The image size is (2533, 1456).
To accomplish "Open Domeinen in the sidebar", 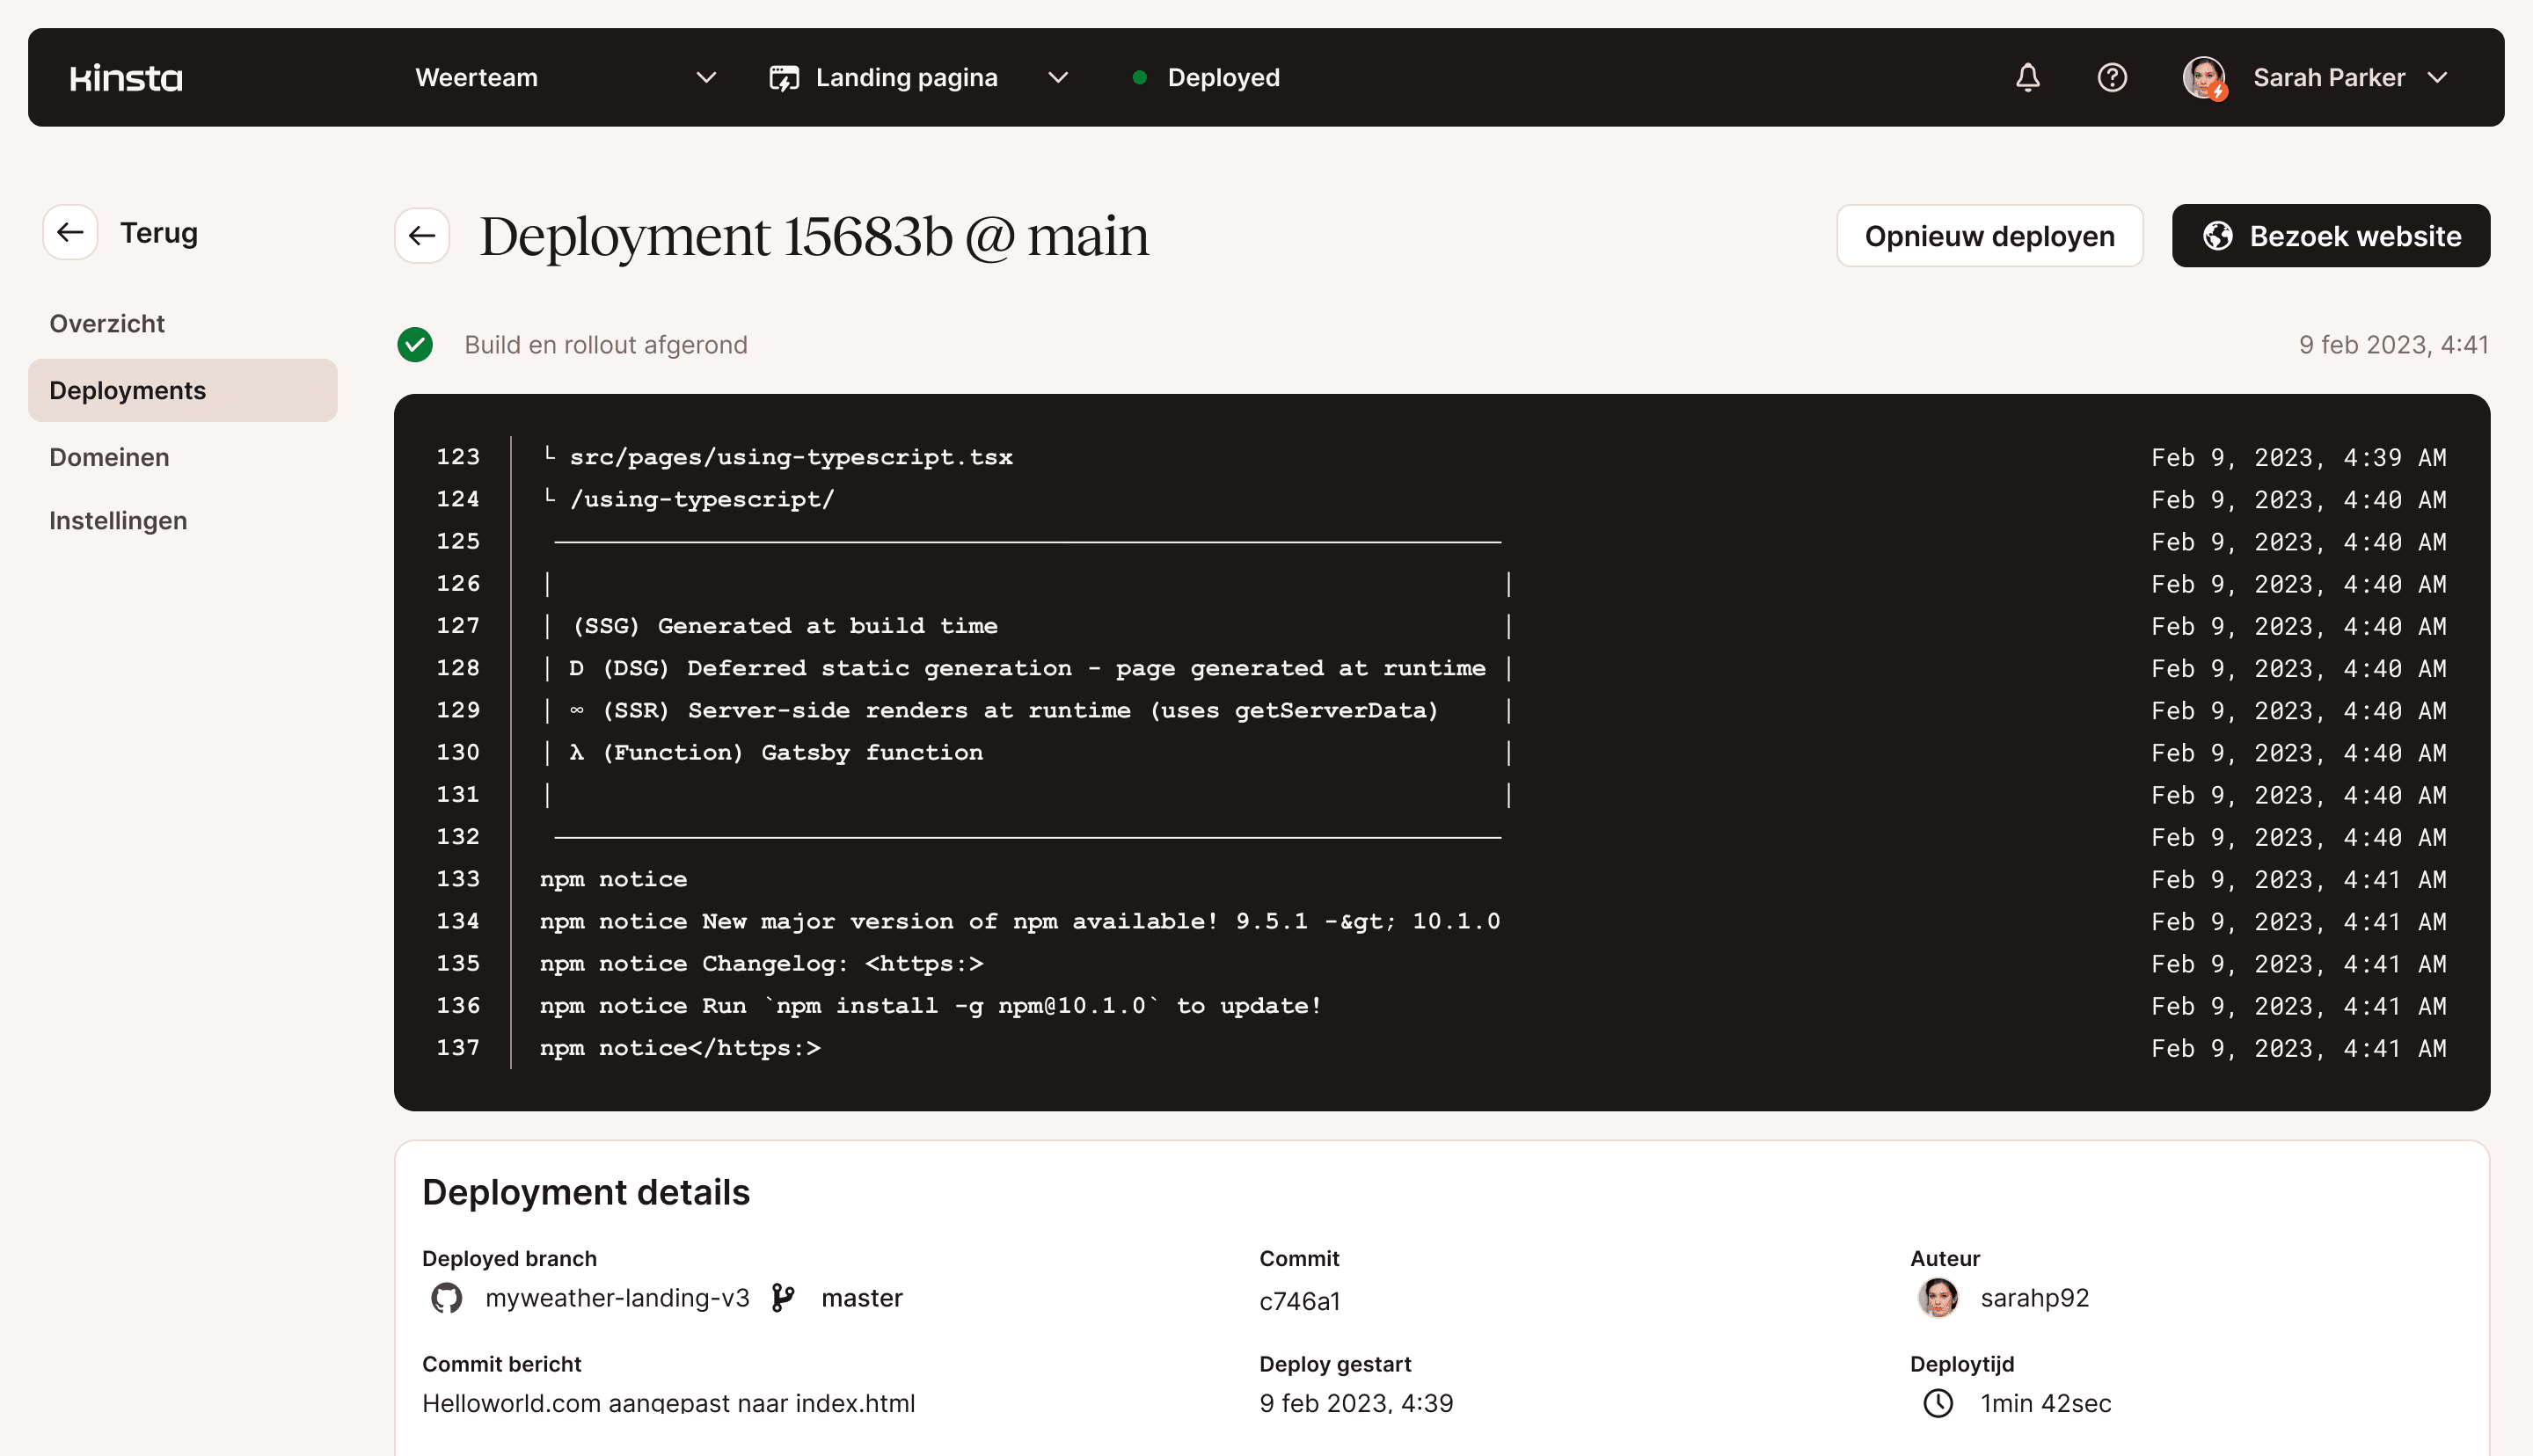I will click(109, 457).
